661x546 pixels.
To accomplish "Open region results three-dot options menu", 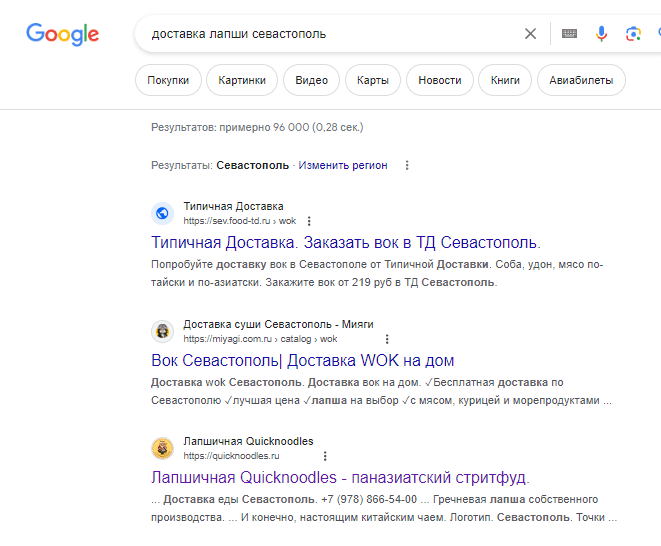I will pyautogui.click(x=406, y=166).
